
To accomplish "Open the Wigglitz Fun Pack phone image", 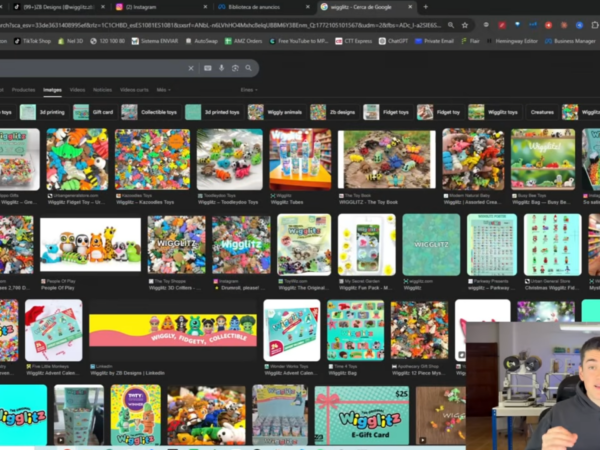I will (x=367, y=245).
